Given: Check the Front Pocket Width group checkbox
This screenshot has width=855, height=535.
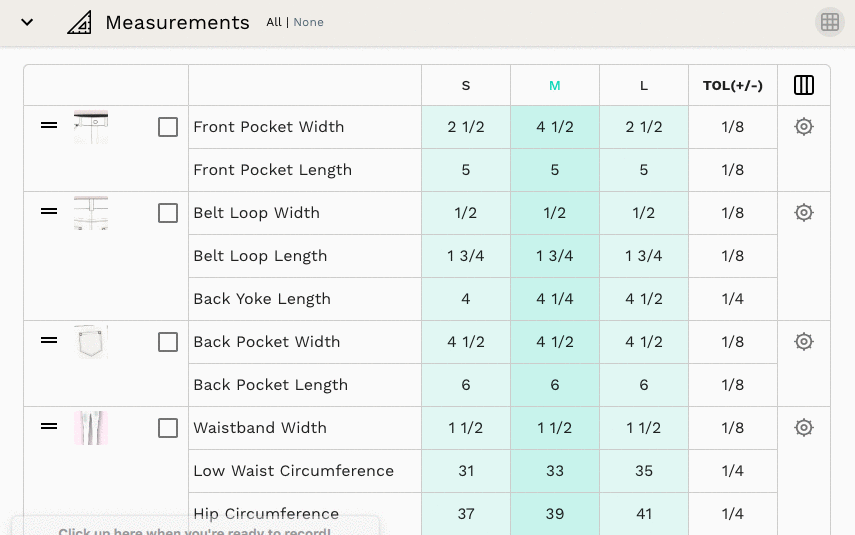Looking at the screenshot, I should (168, 127).
